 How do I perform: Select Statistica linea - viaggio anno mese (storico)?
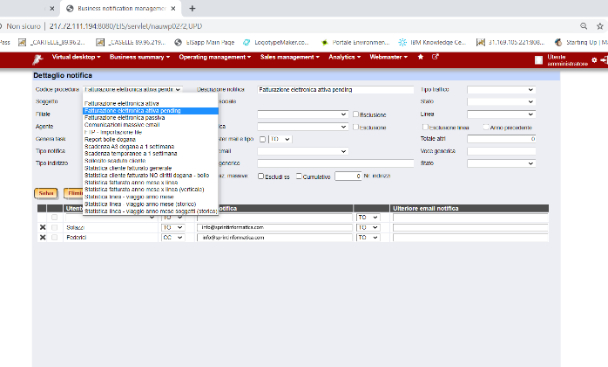click(150, 204)
